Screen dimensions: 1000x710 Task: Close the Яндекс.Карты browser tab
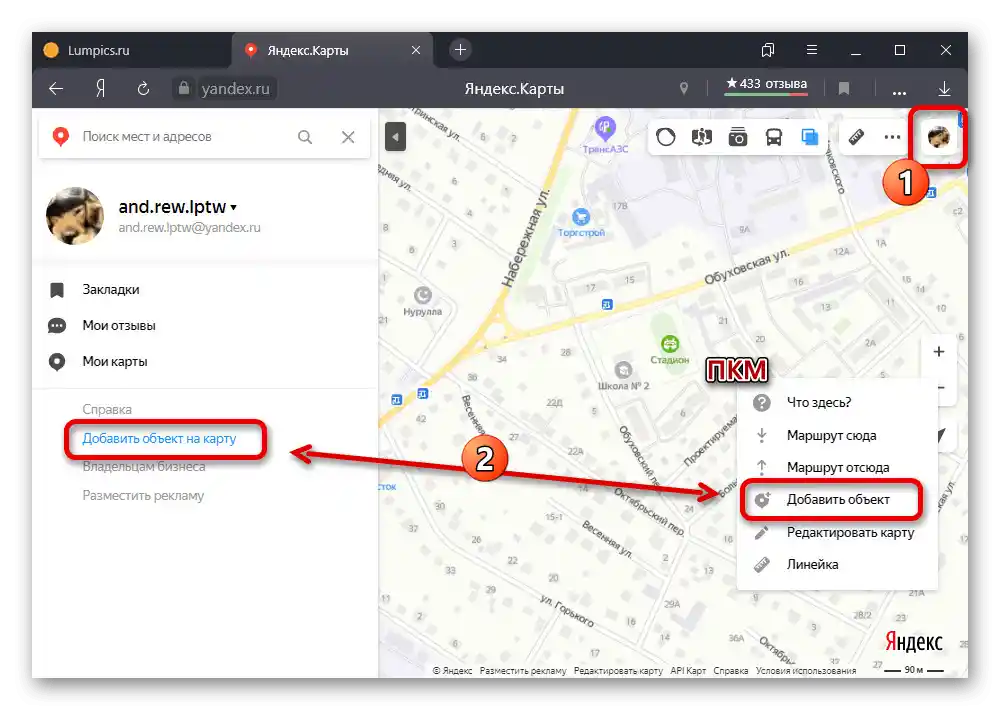coord(416,50)
